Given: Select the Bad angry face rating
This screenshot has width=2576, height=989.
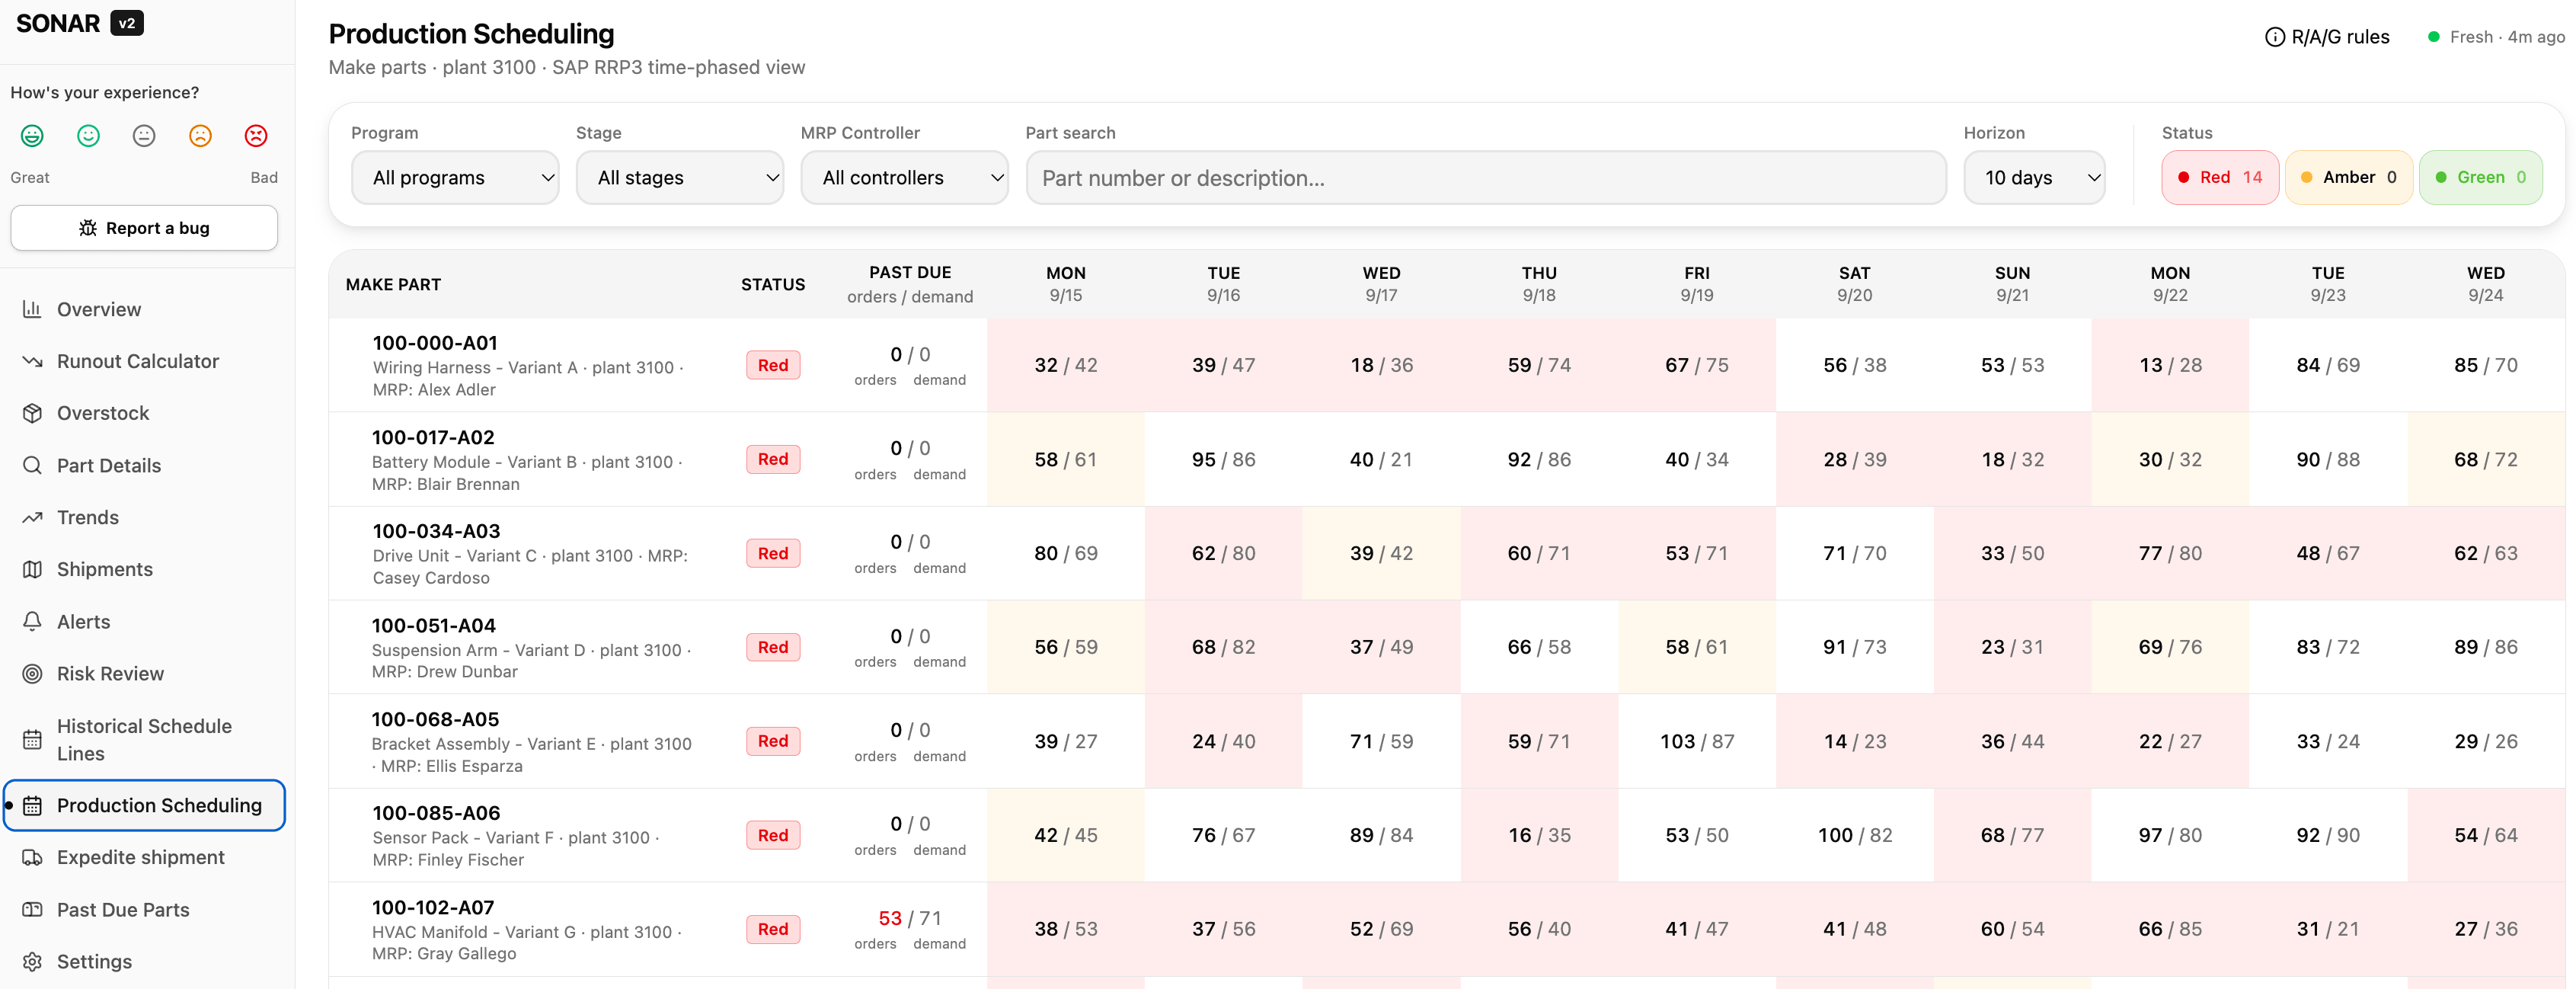Looking at the screenshot, I should 256,135.
